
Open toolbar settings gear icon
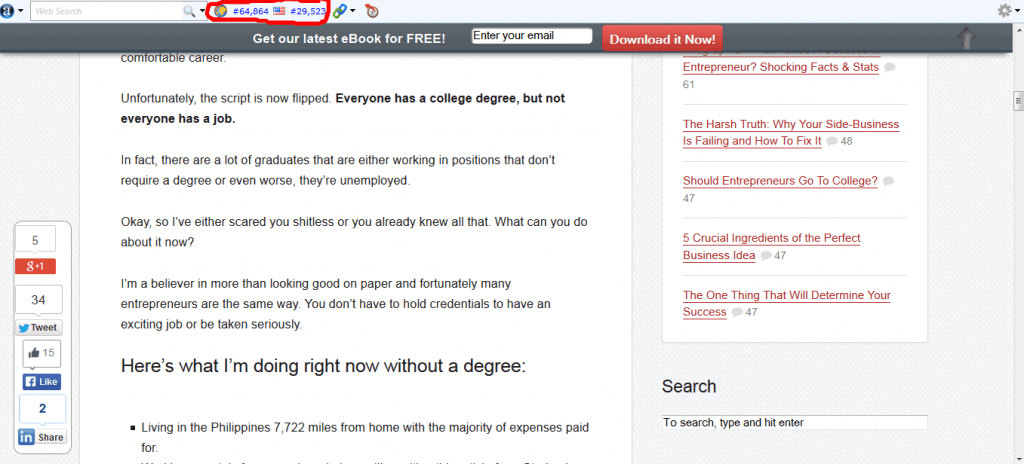[1004, 10]
